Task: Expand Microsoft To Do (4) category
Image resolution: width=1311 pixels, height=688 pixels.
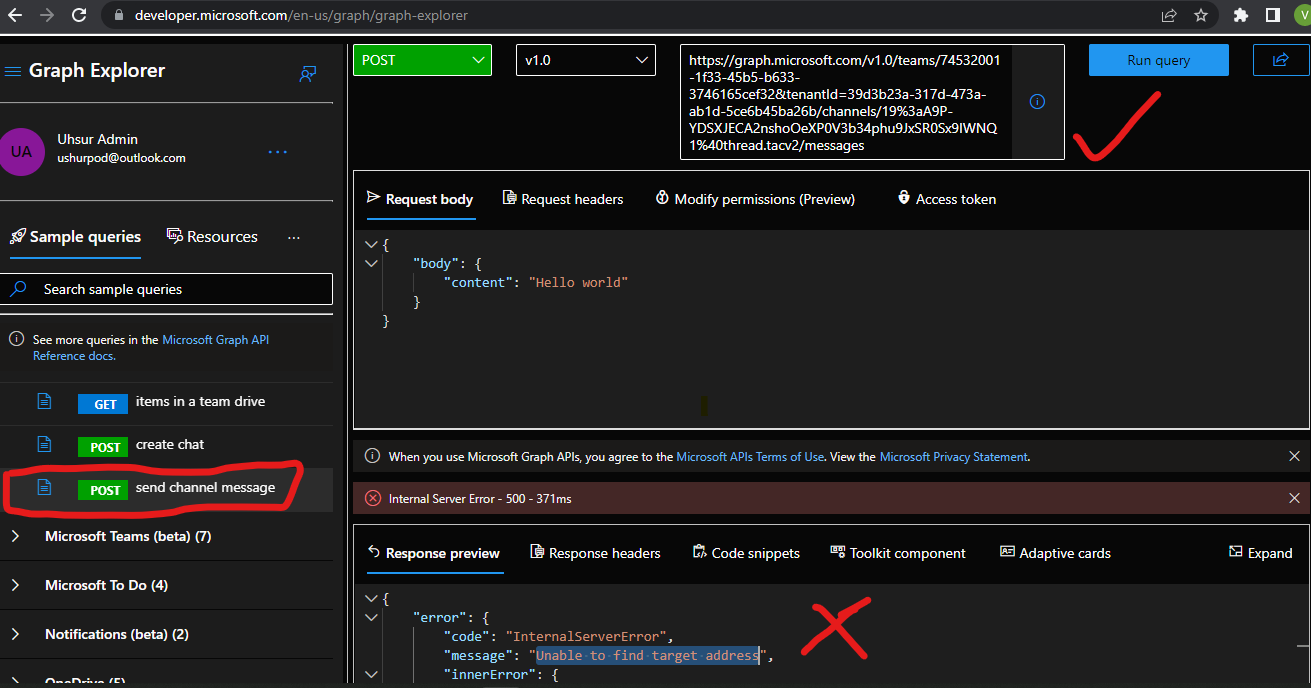Action: (15, 585)
